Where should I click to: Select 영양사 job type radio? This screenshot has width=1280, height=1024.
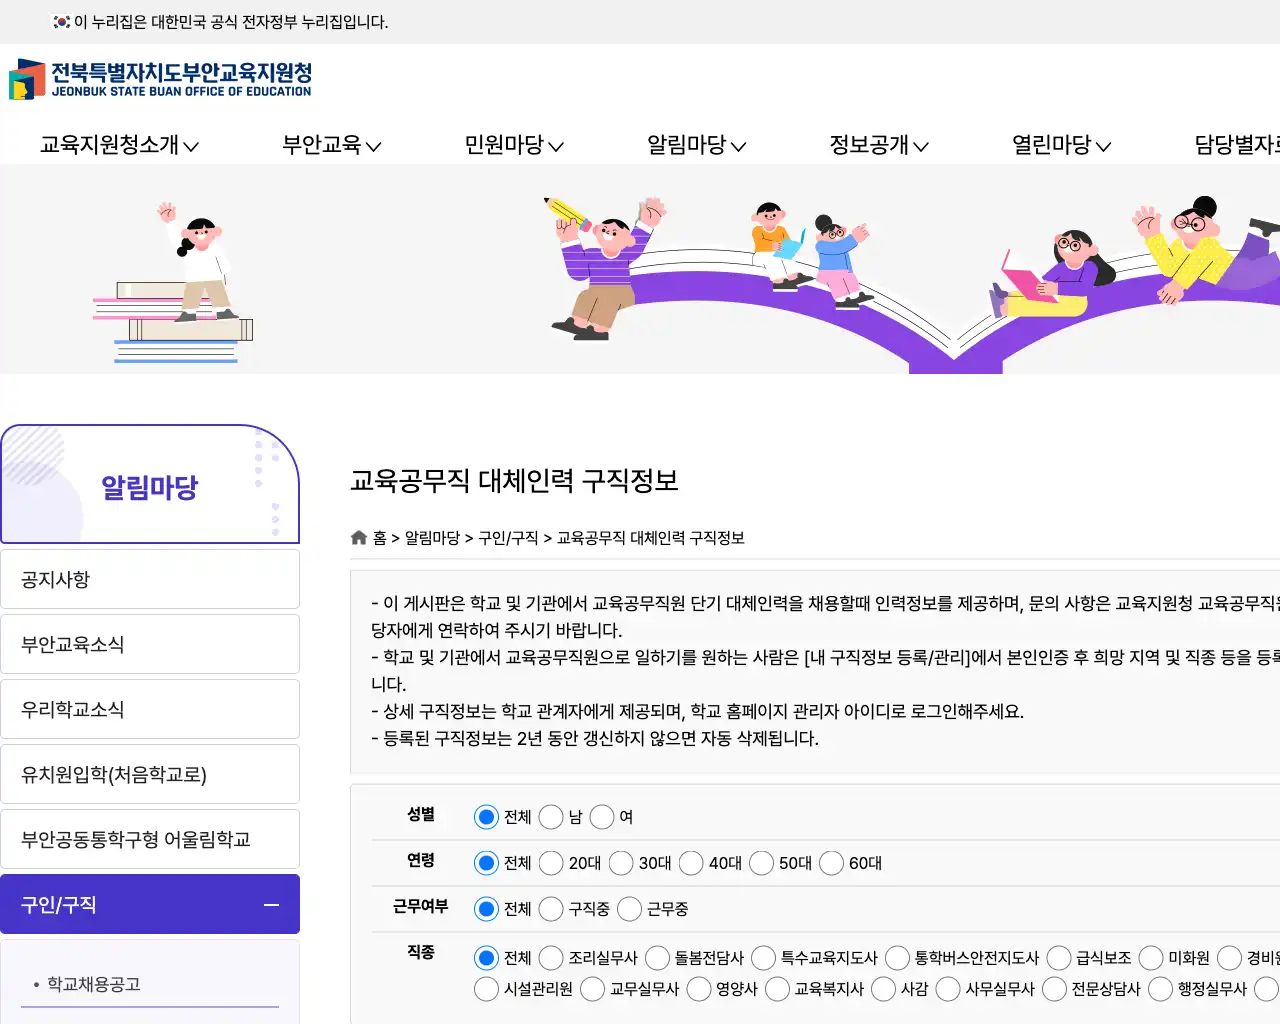click(699, 989)
